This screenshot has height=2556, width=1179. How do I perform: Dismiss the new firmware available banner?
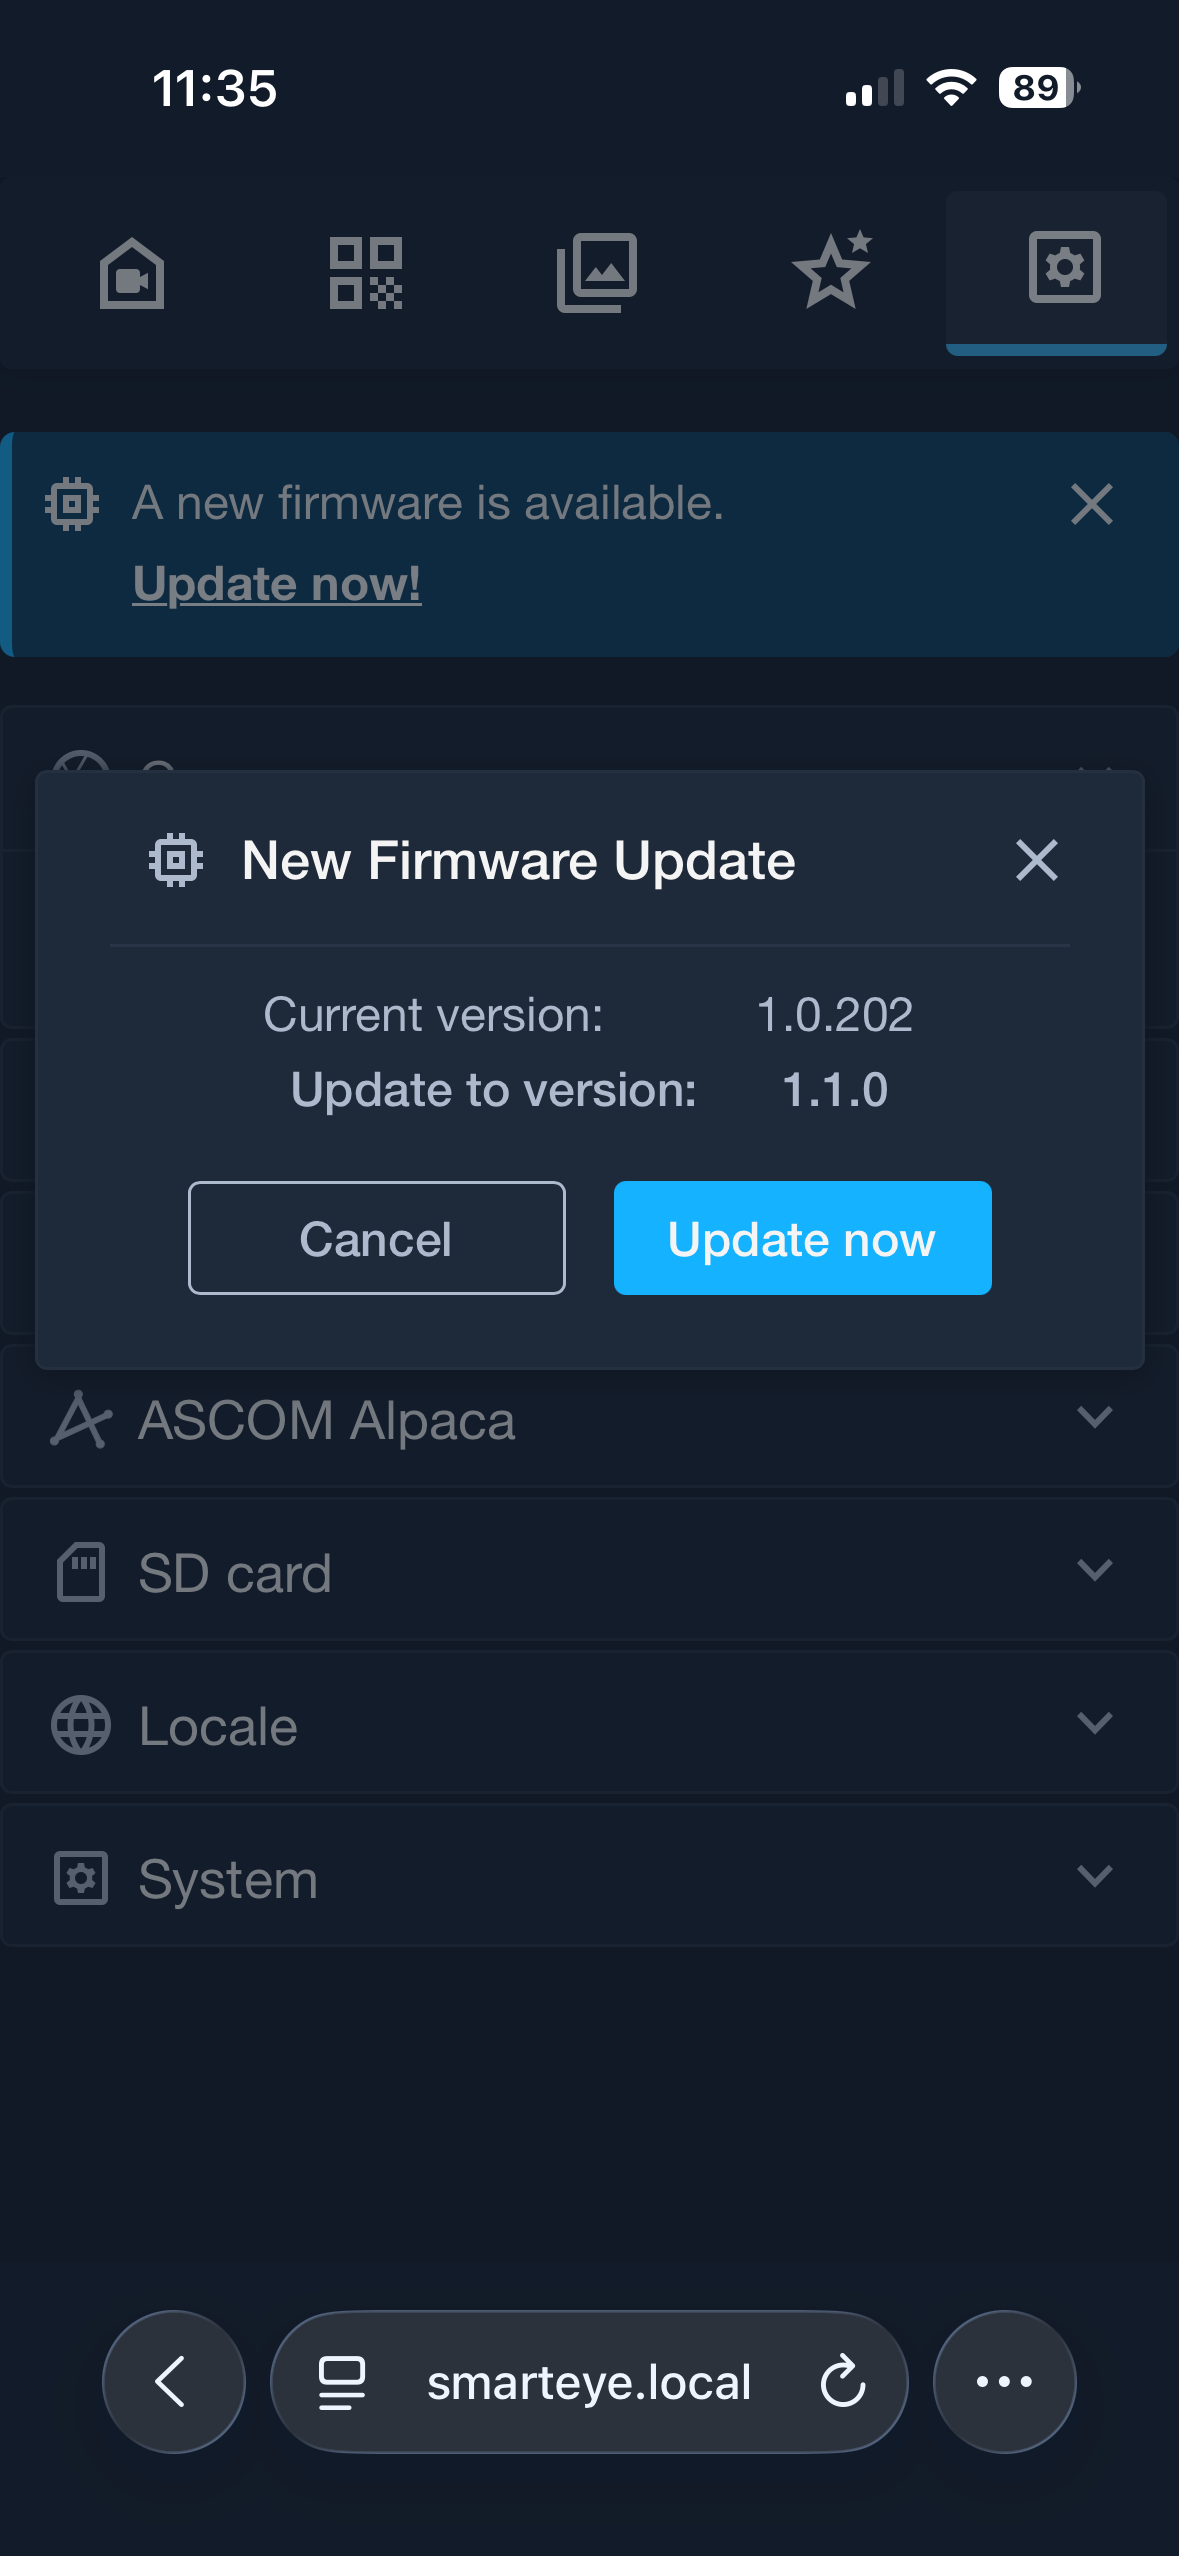click(x=1091, y=504)
